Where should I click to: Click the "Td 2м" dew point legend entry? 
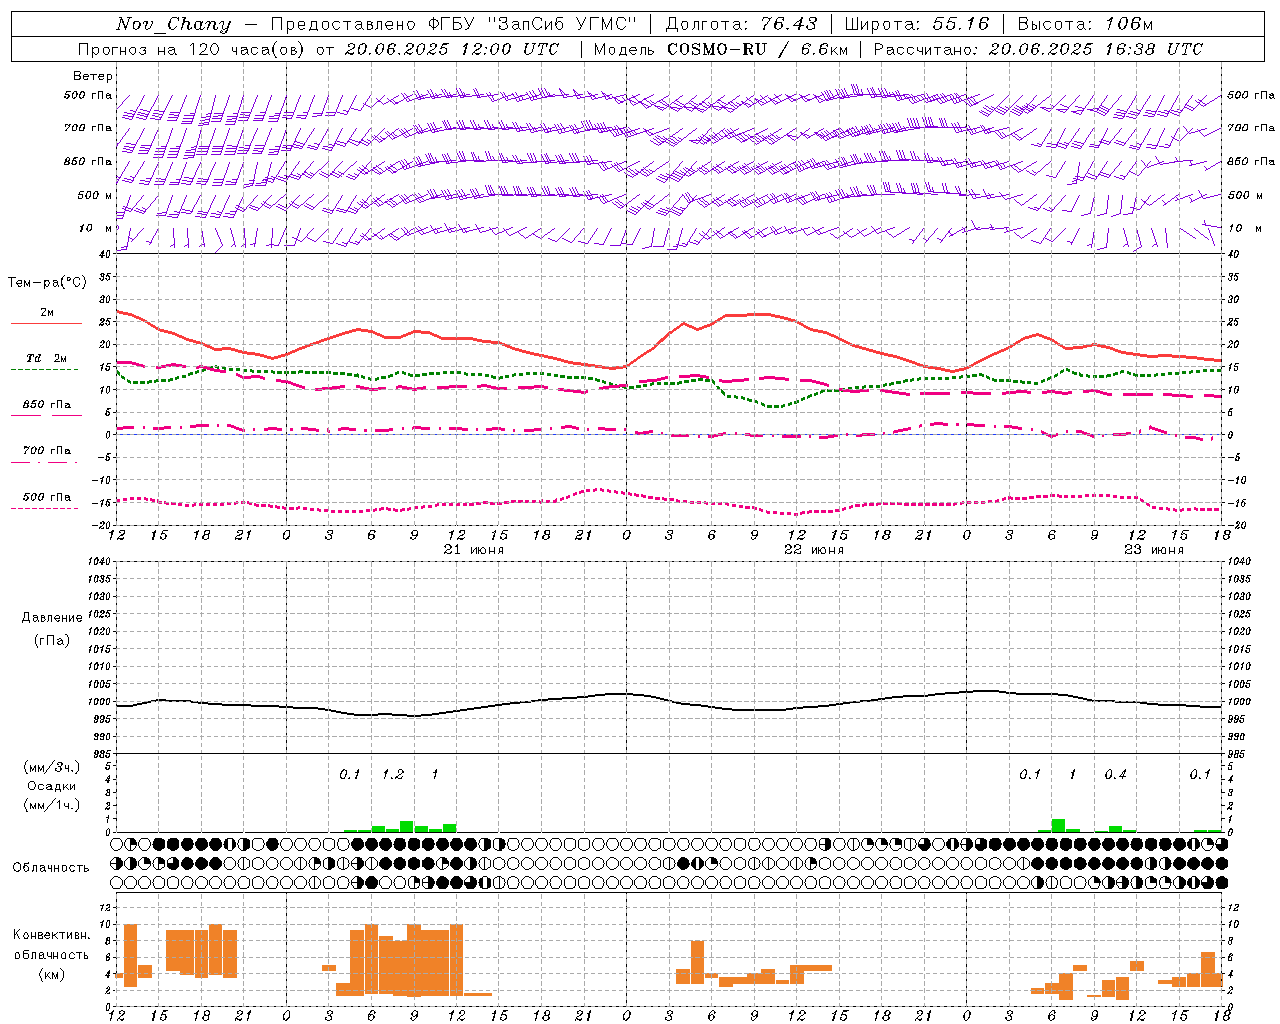[x=47, y=358]
